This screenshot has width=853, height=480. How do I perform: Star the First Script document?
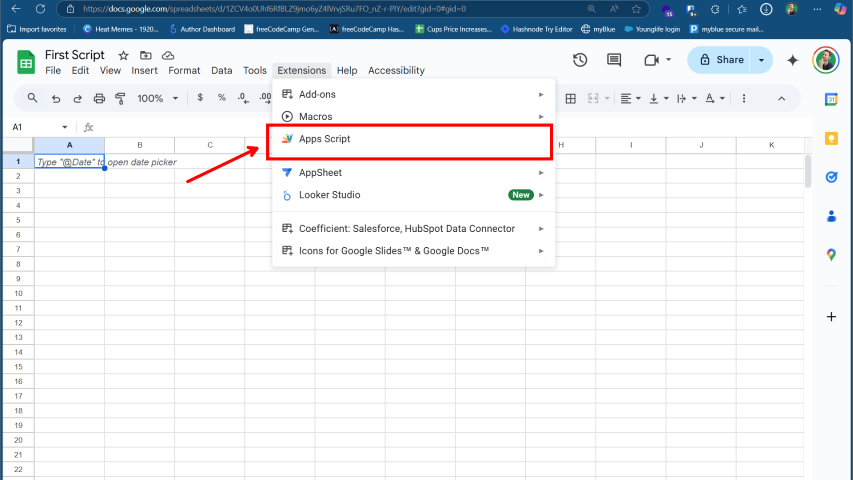pos(123,56)
